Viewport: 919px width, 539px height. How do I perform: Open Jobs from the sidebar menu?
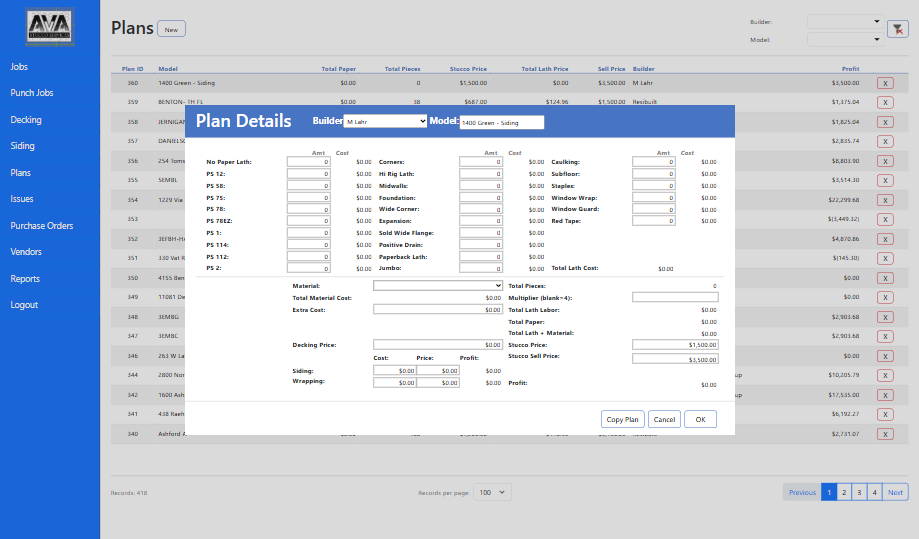[19, 67]
